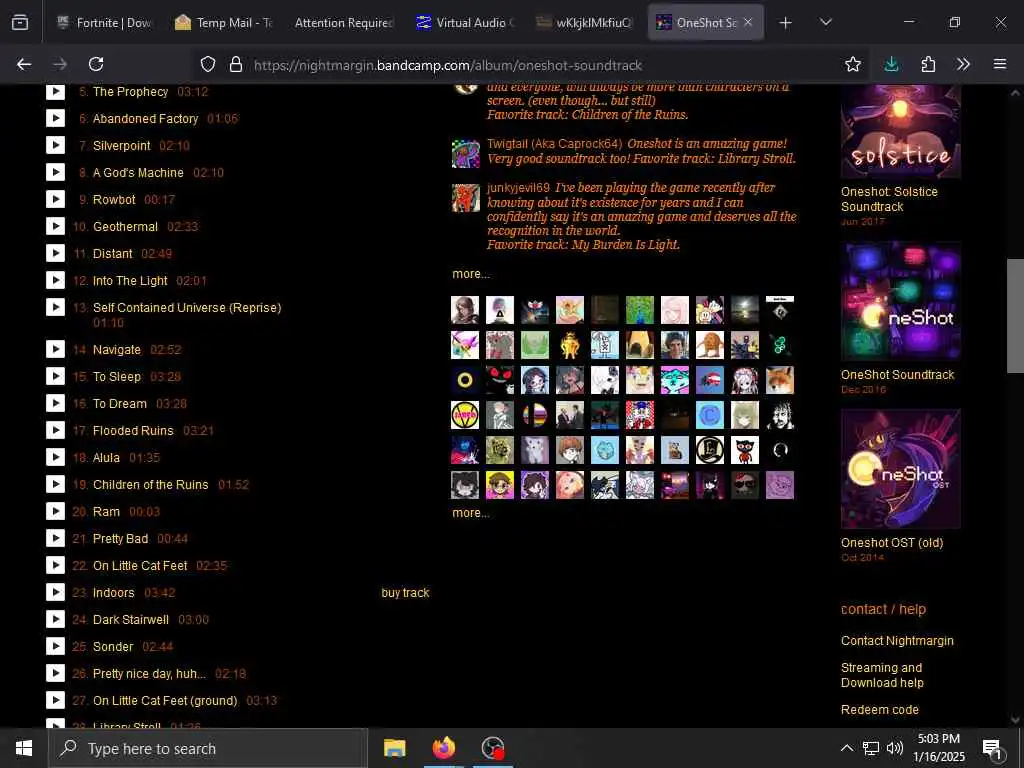Play A God's Machine track
This screenshot has height=768, width=1024.
click(56, 172)
